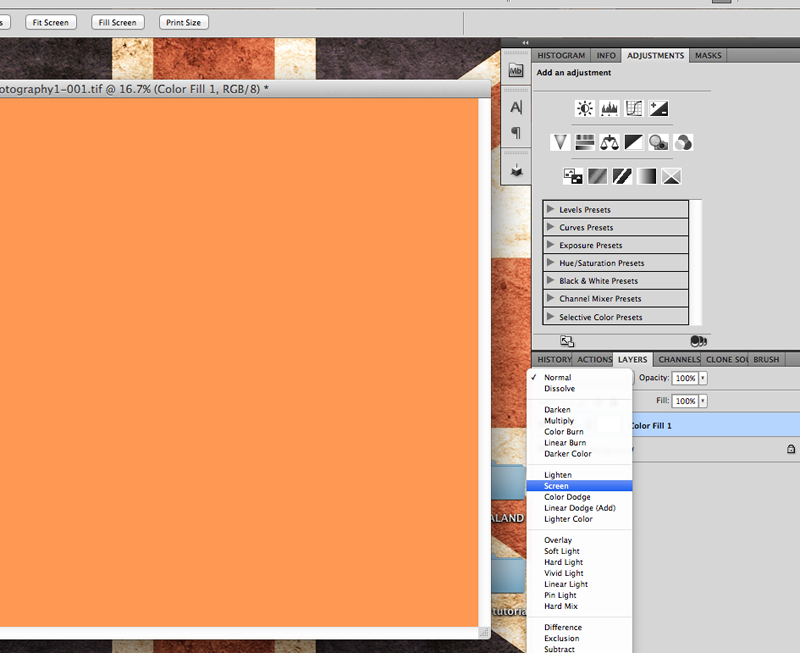This screenshot has width=800, height=653.
Task: Select the Color Fill 1 layer
Action: pyautogui.click(x=714, y=425)
